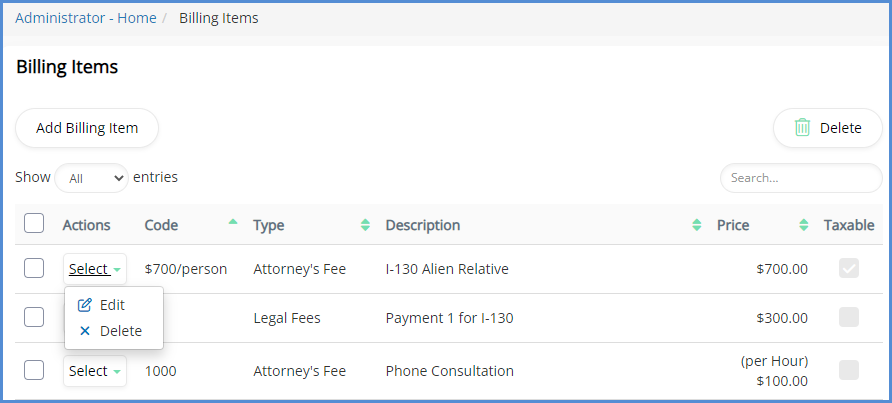Choose Delete from the actions menu
892x403 pixels.
(120, 331)
